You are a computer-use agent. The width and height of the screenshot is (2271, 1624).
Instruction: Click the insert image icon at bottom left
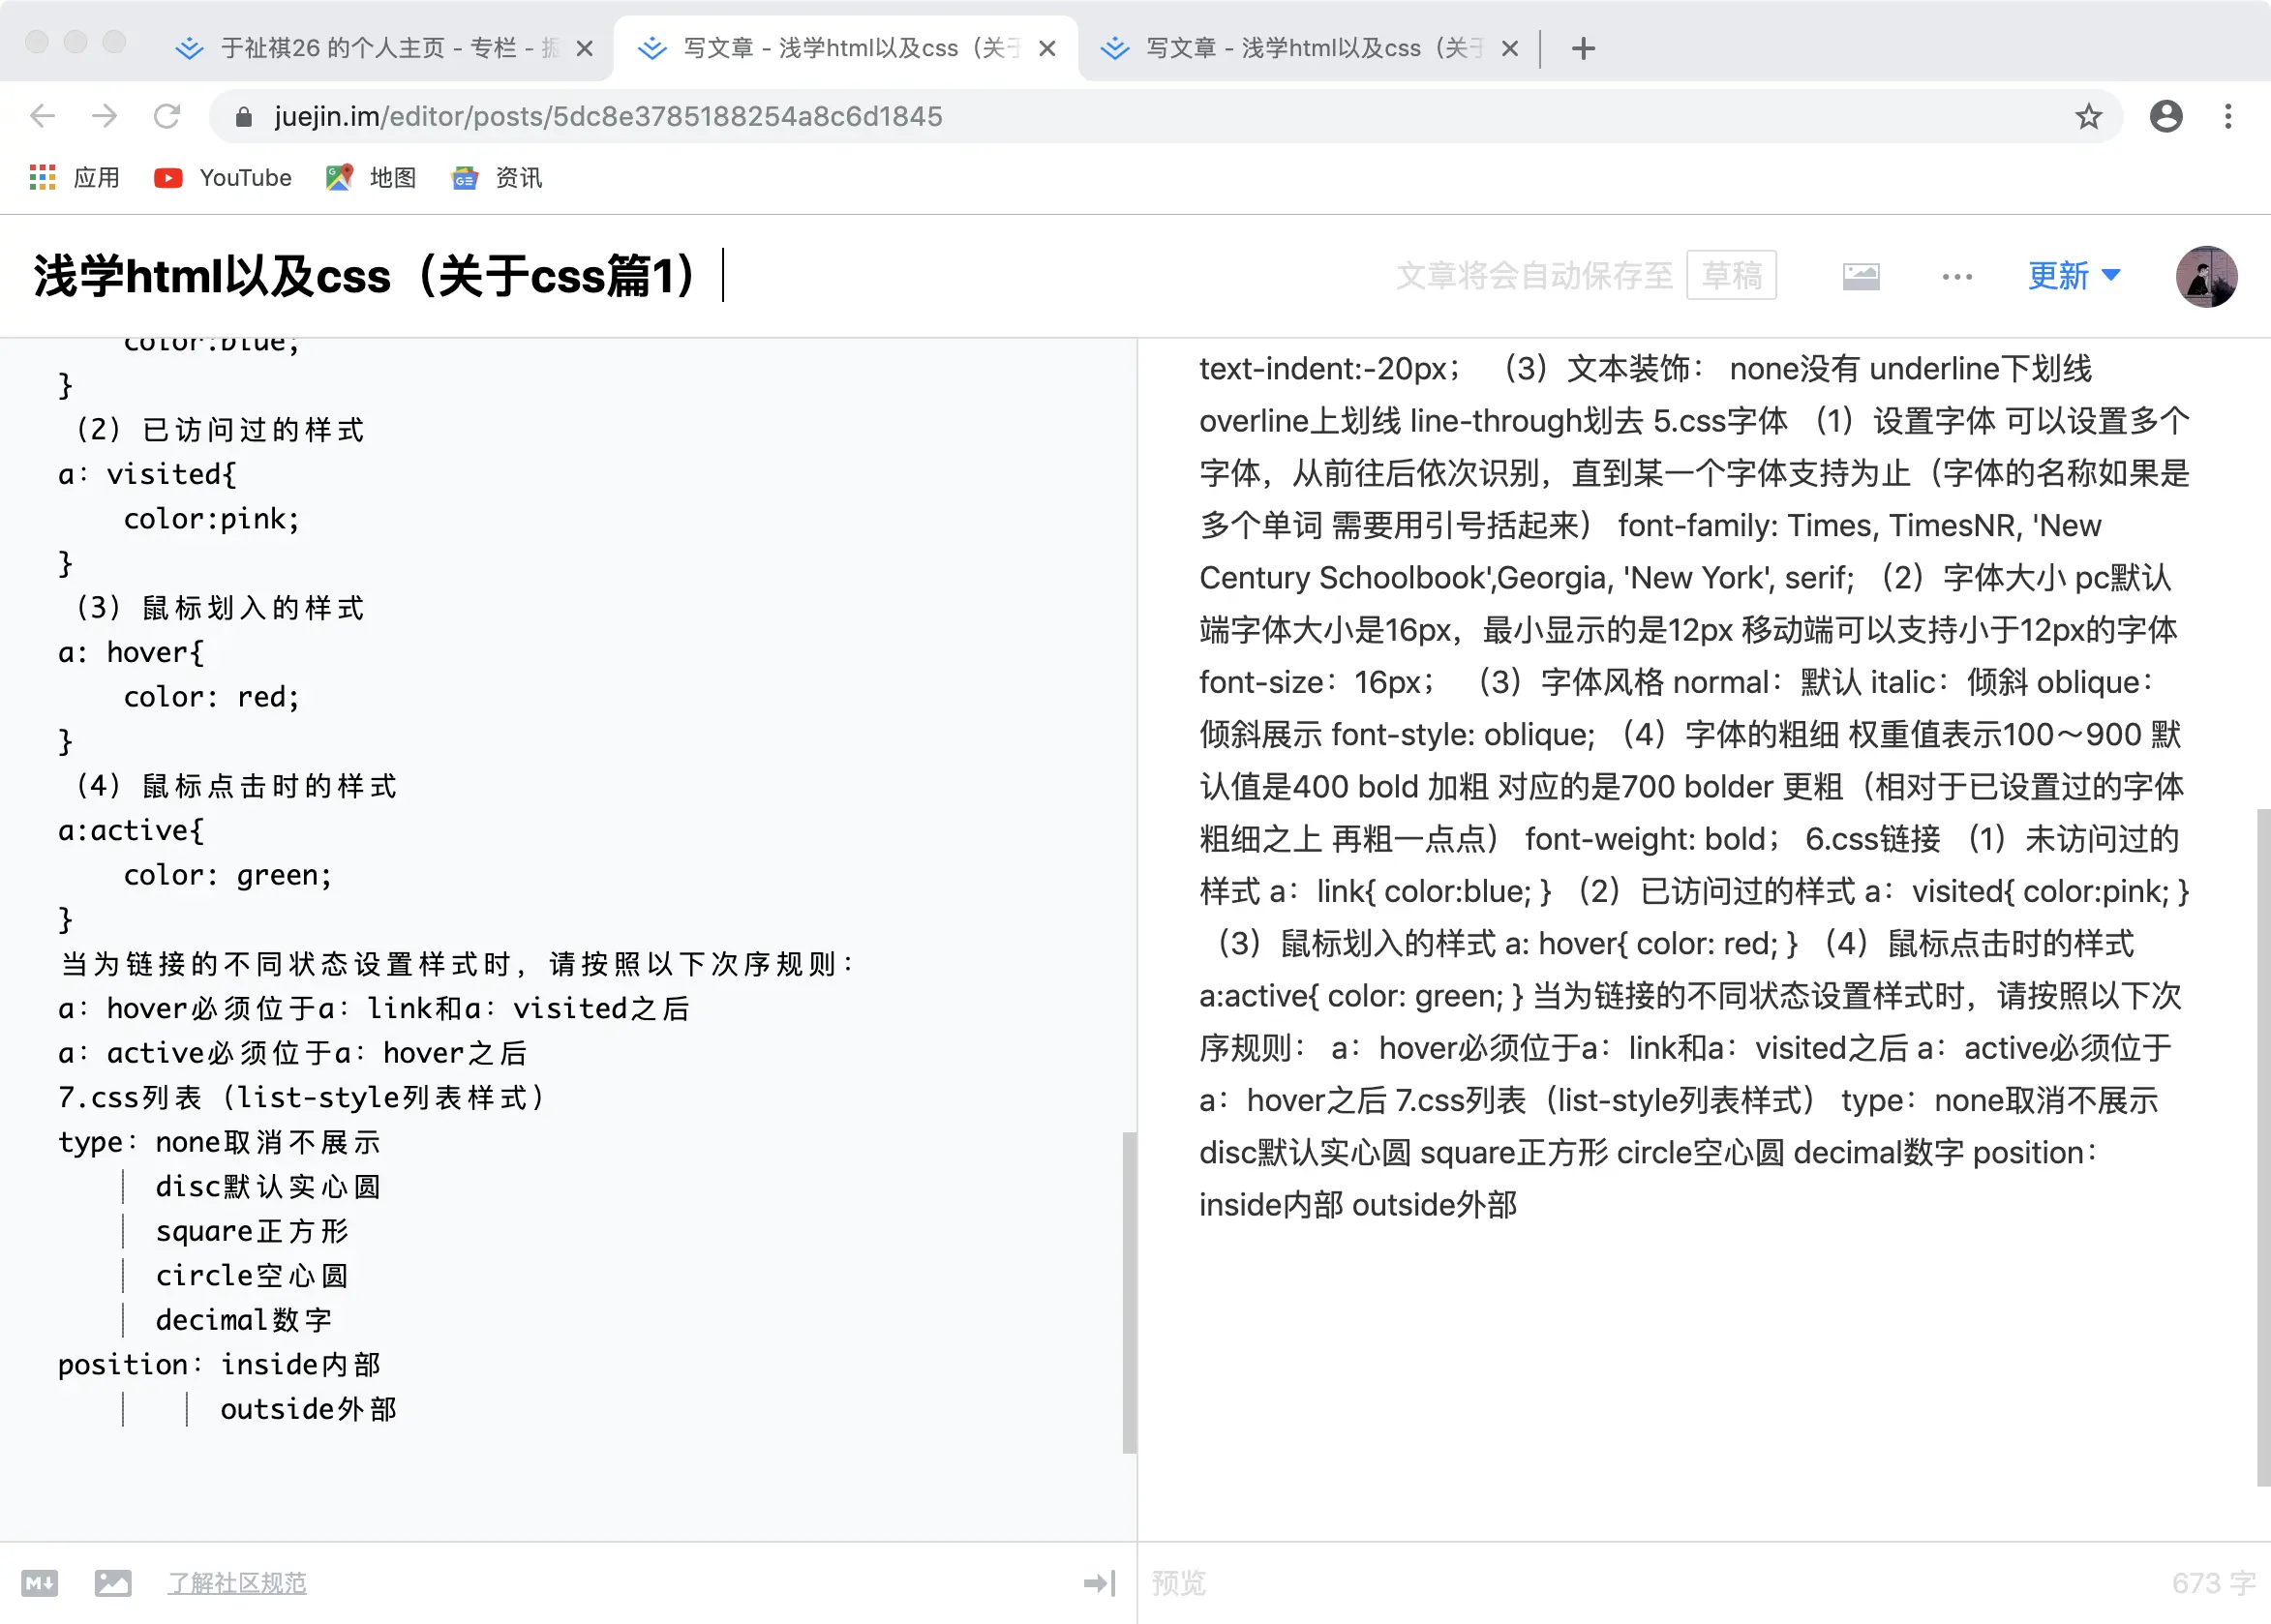tap(113, 1582)
